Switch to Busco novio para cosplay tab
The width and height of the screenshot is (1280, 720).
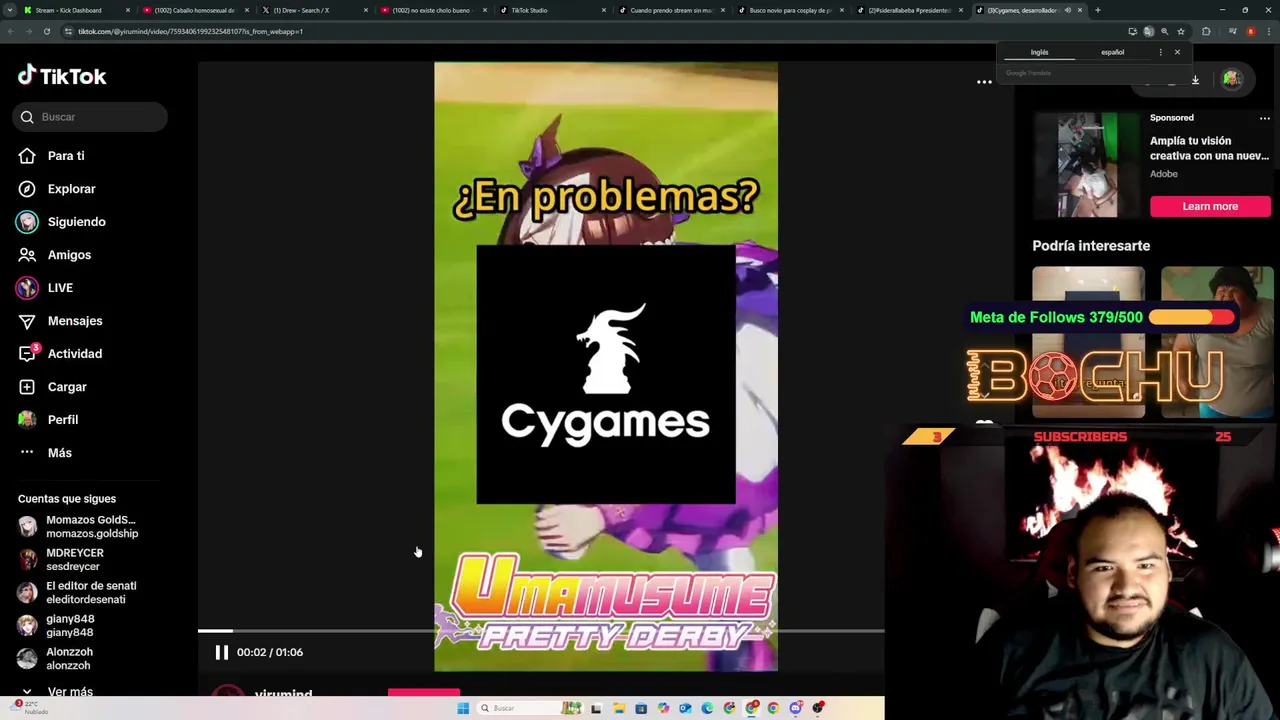click(x=789, y=10)
